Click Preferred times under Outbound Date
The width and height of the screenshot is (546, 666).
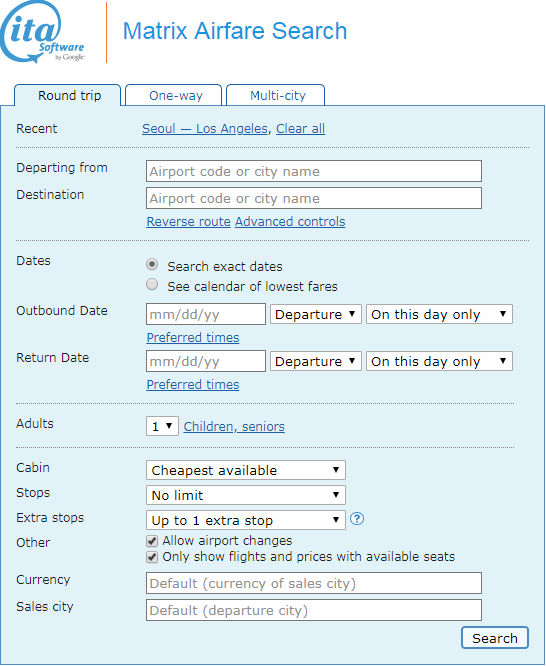coord(193,338)
